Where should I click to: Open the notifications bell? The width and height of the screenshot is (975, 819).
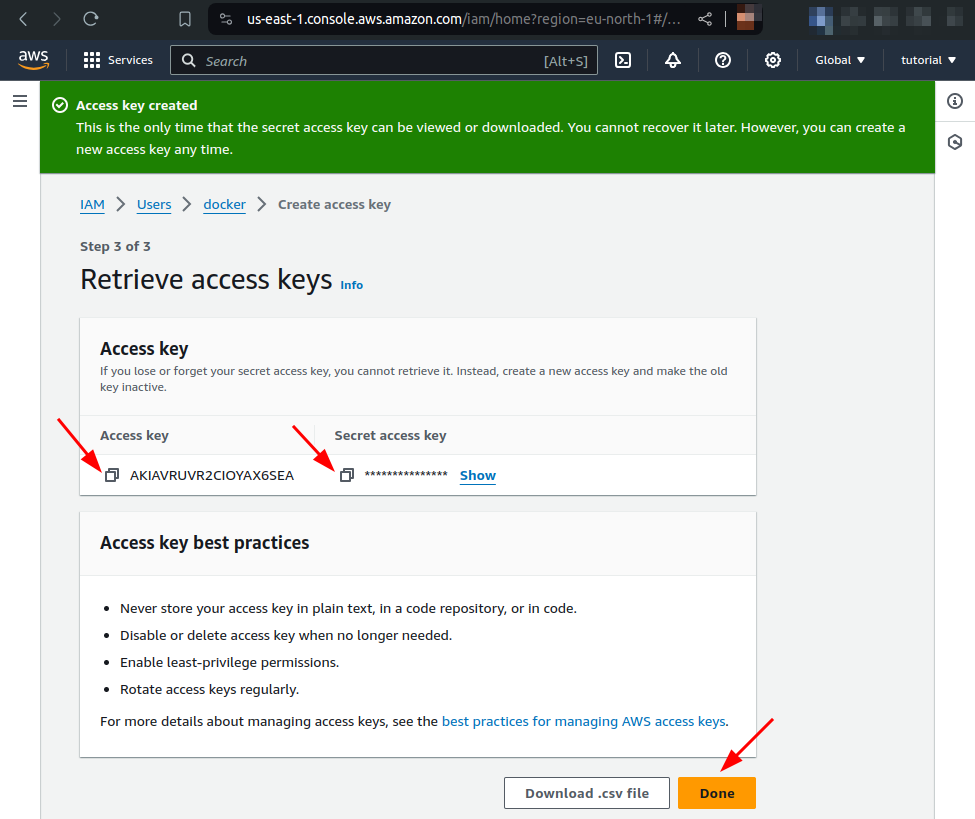point(673,60)
